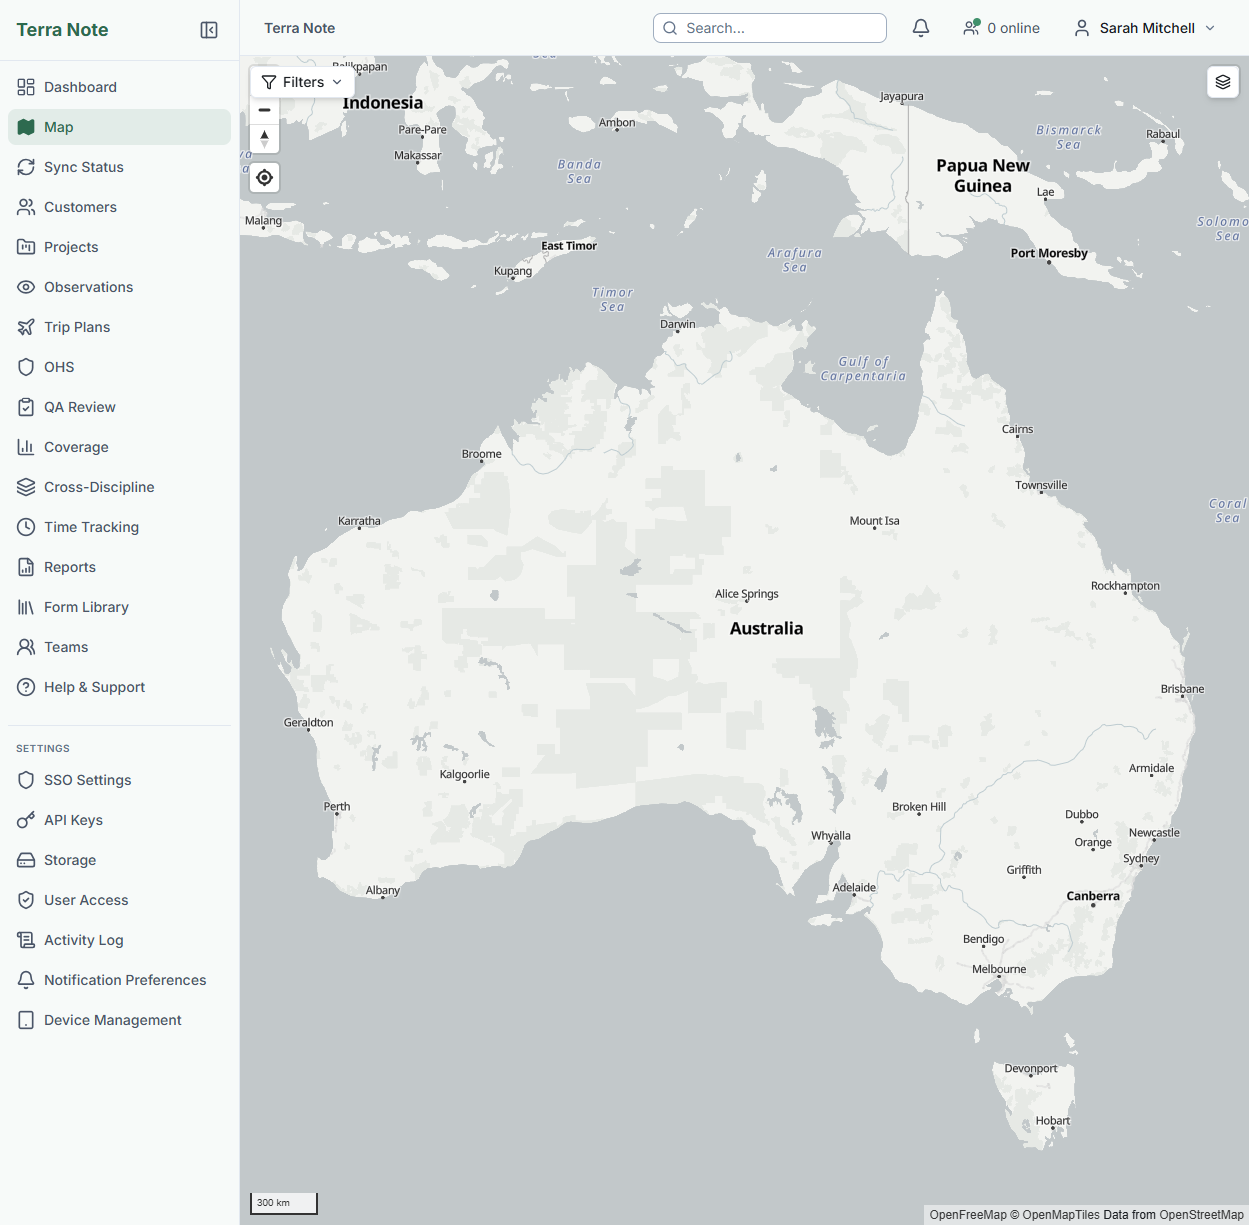Click the Reports icon in the sidebar
The width and height of the screenshot is (1249, 1225).
(x=26, y=567)
